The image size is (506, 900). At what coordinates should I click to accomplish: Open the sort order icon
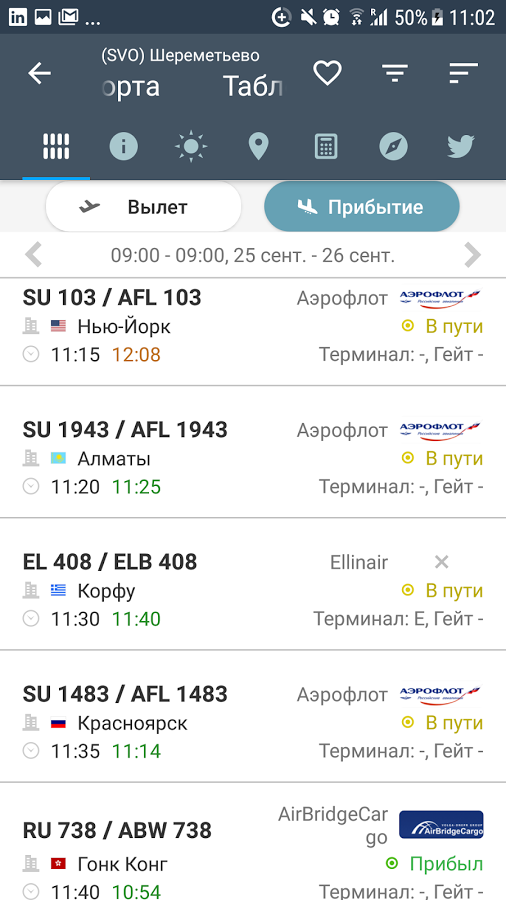click(464, 73)
